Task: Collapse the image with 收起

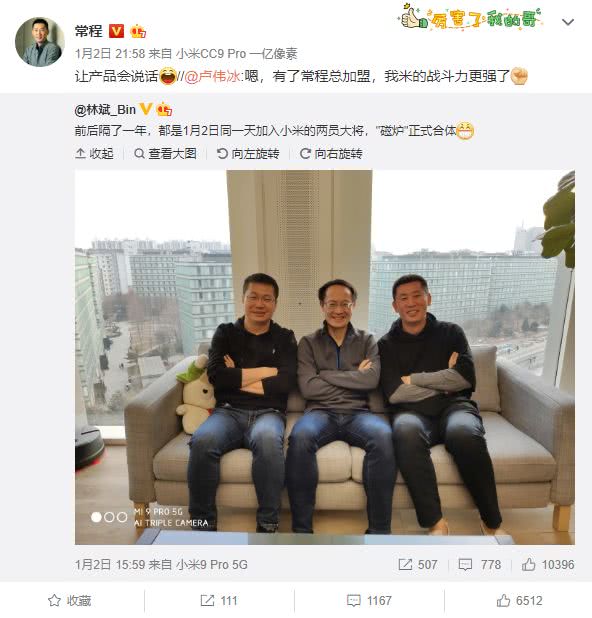Action: pos(95,154)
